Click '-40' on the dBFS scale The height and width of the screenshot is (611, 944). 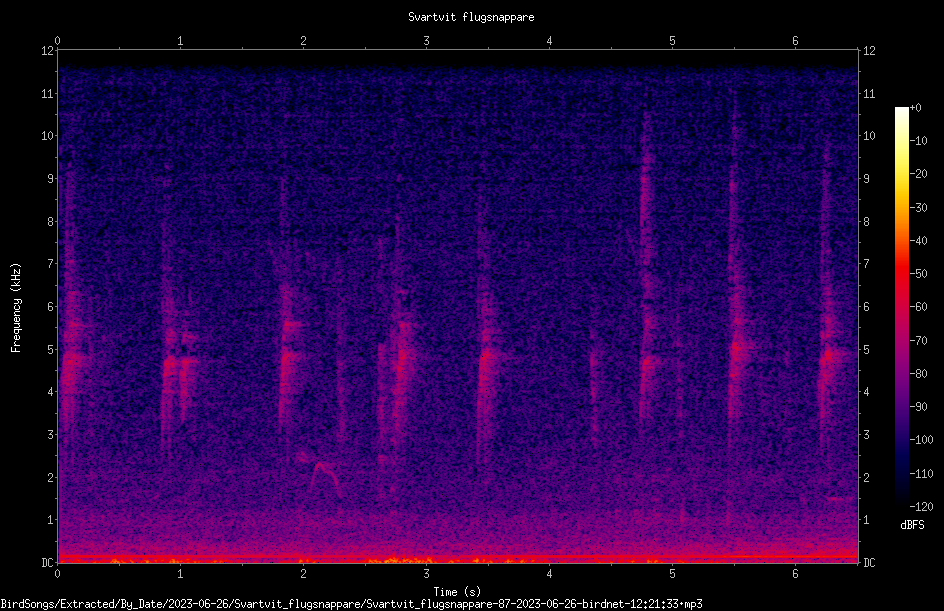[x=918, y=241]
